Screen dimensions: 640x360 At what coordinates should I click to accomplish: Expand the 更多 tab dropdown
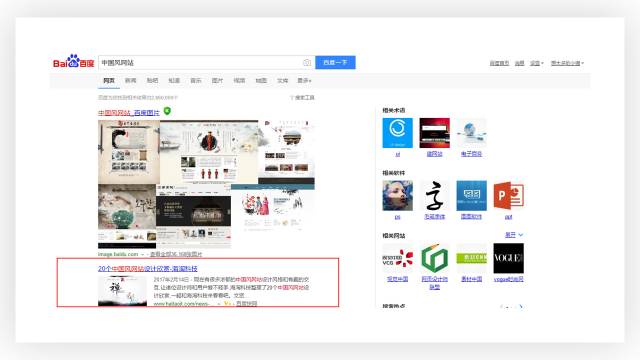point(304,80)
